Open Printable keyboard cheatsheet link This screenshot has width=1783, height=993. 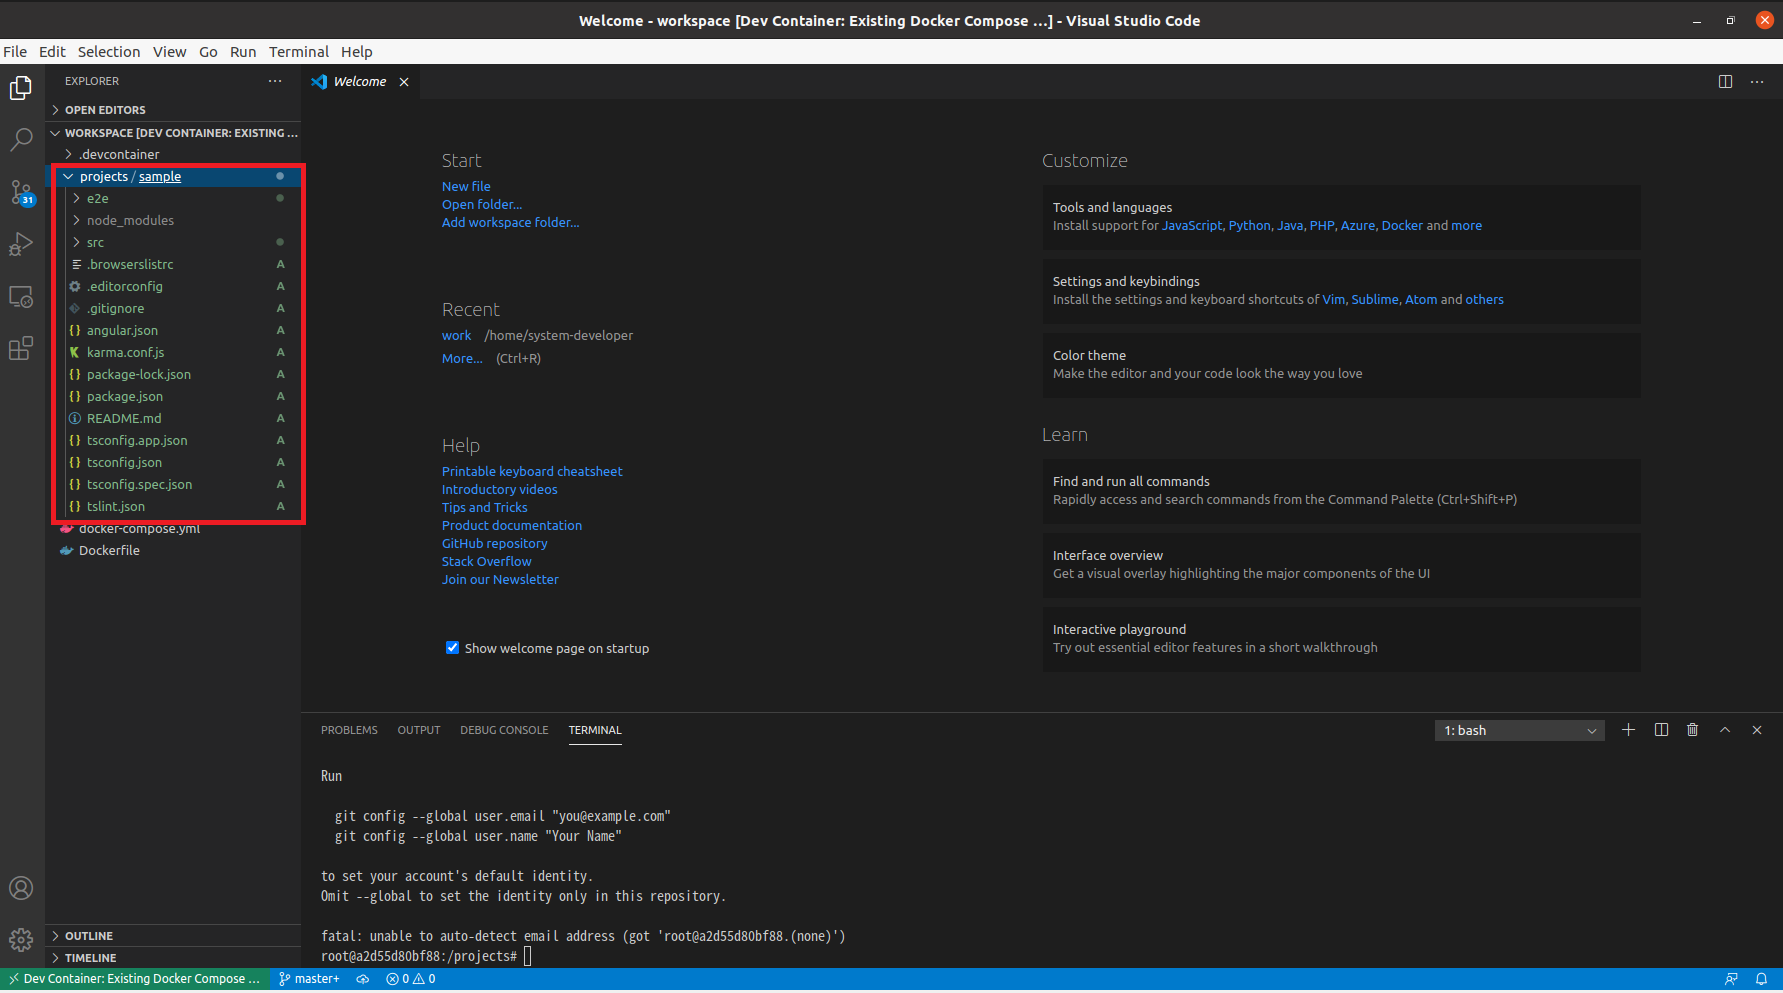click(x=532, y=471)
